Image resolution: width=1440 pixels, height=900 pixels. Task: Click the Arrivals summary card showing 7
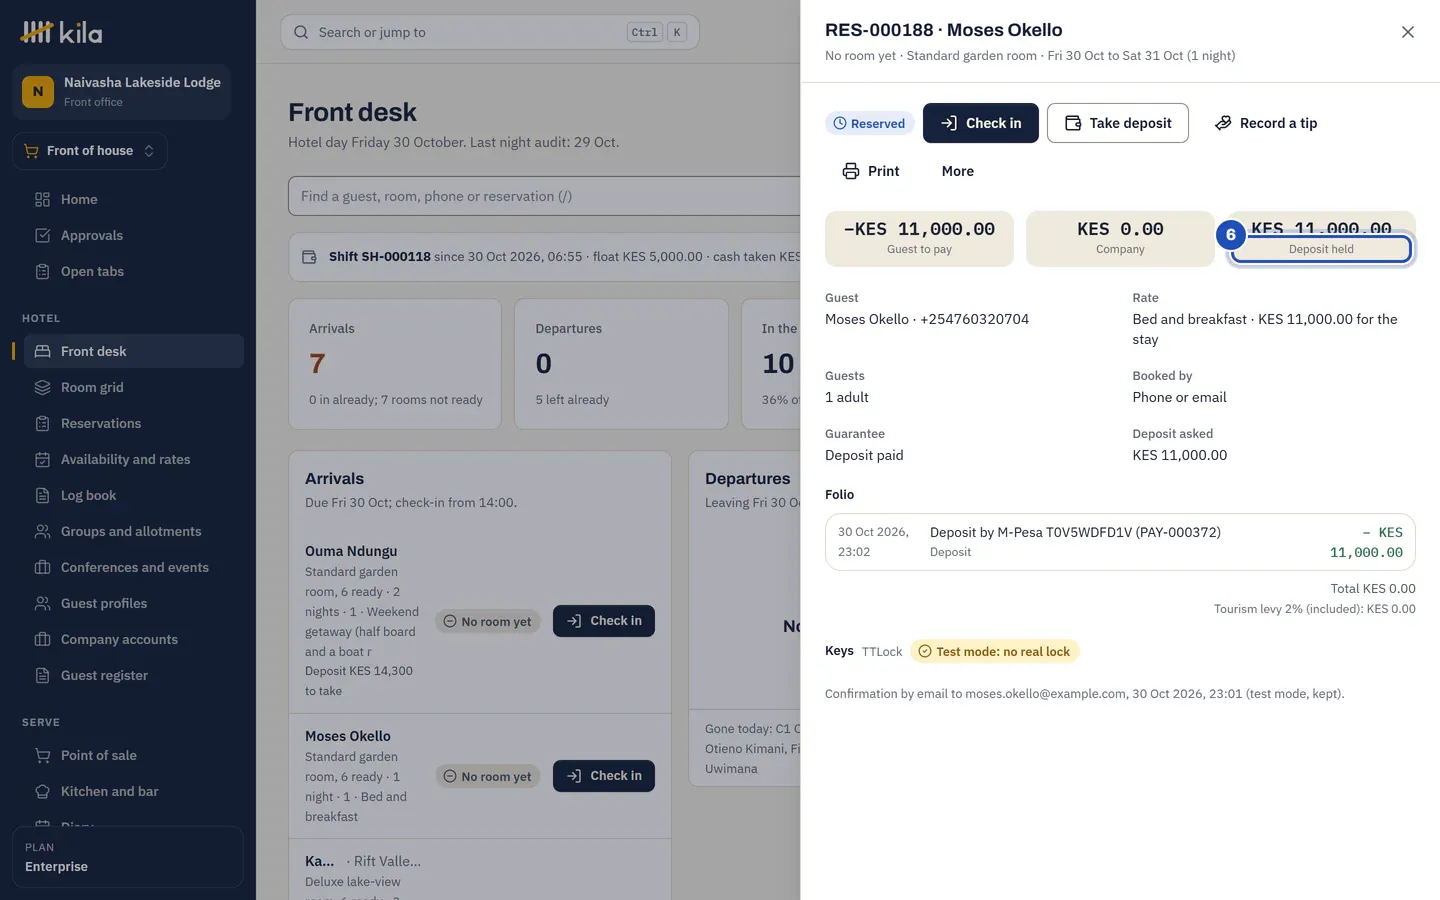coord(395,364)
